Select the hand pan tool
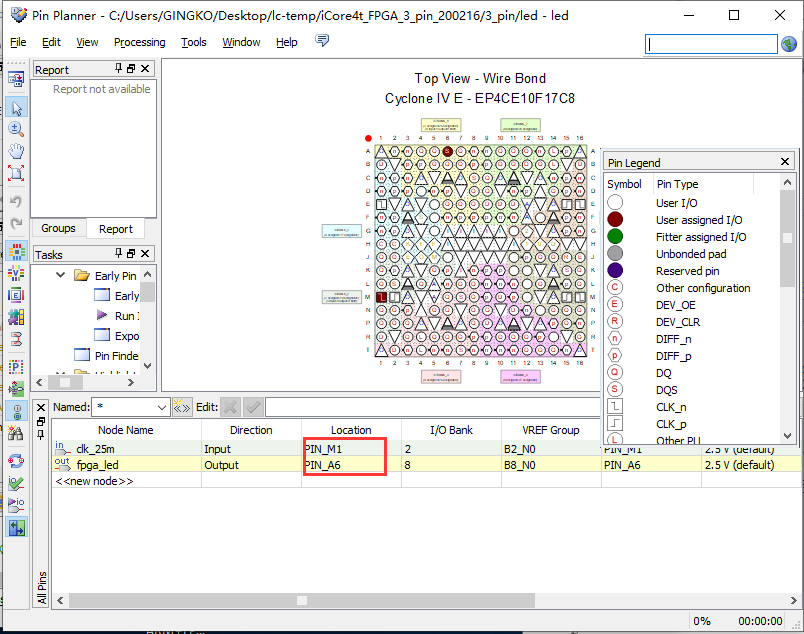804x634 pixels. 16,151
